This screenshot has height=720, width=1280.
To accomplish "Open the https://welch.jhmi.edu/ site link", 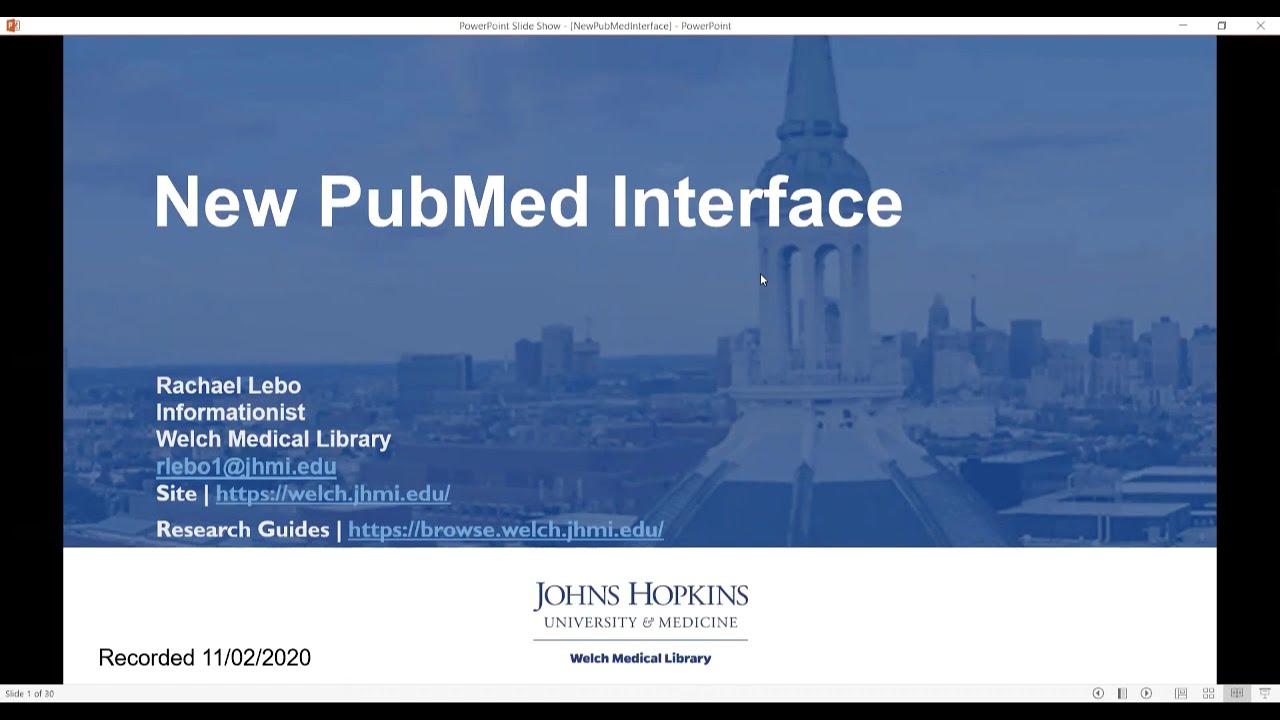I will pos(333,493).
